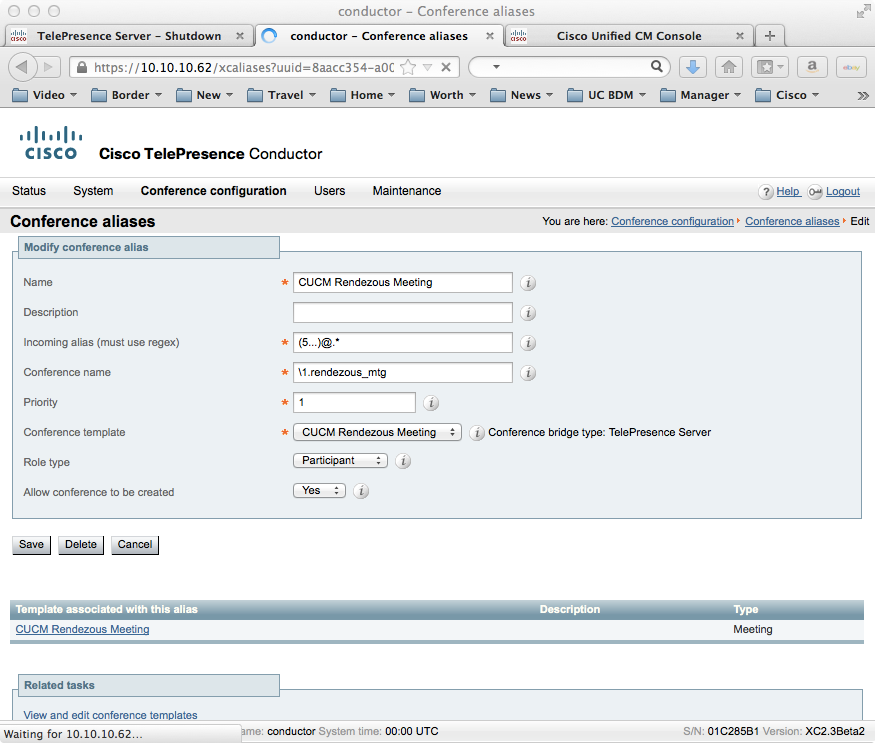Switch to Cisco Unified CM Console tab
Image resolution: width=875 pixels, height=743 pixels.
[629, 36]
